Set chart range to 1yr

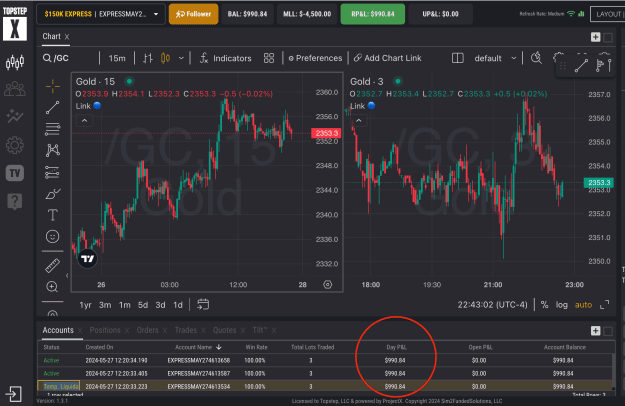[85, 305]
